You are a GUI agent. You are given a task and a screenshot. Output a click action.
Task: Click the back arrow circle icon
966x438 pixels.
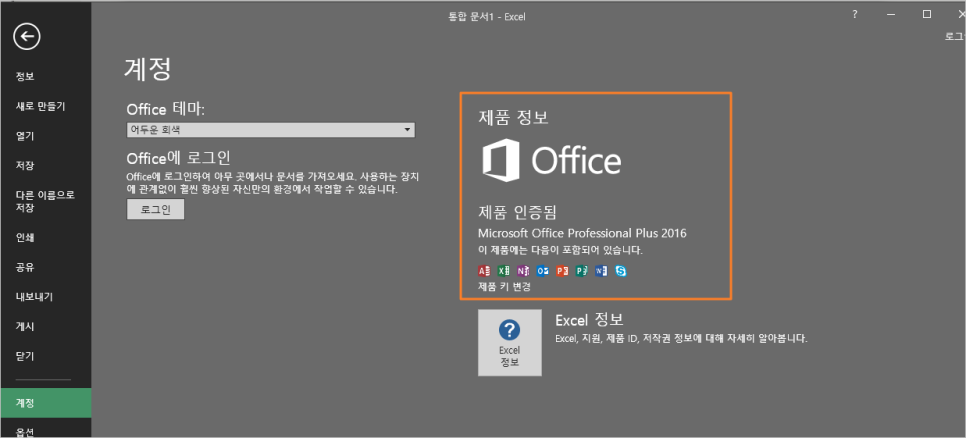pyautogui.click(x=26, y=37)
